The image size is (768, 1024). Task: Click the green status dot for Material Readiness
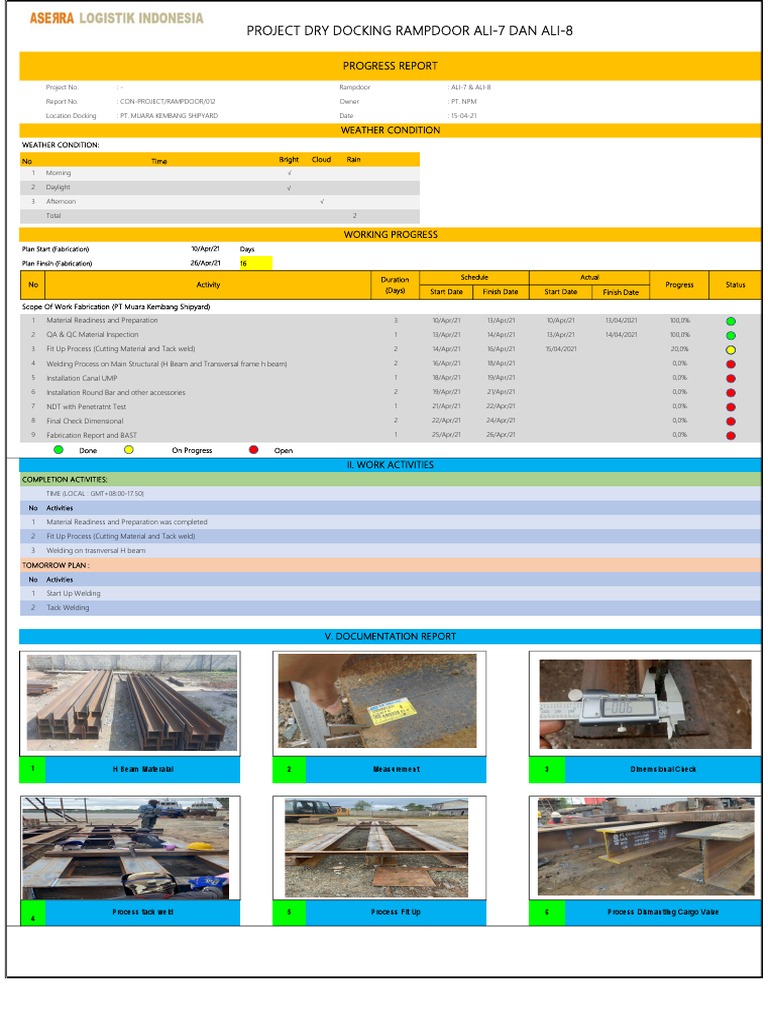click(731, 321)
